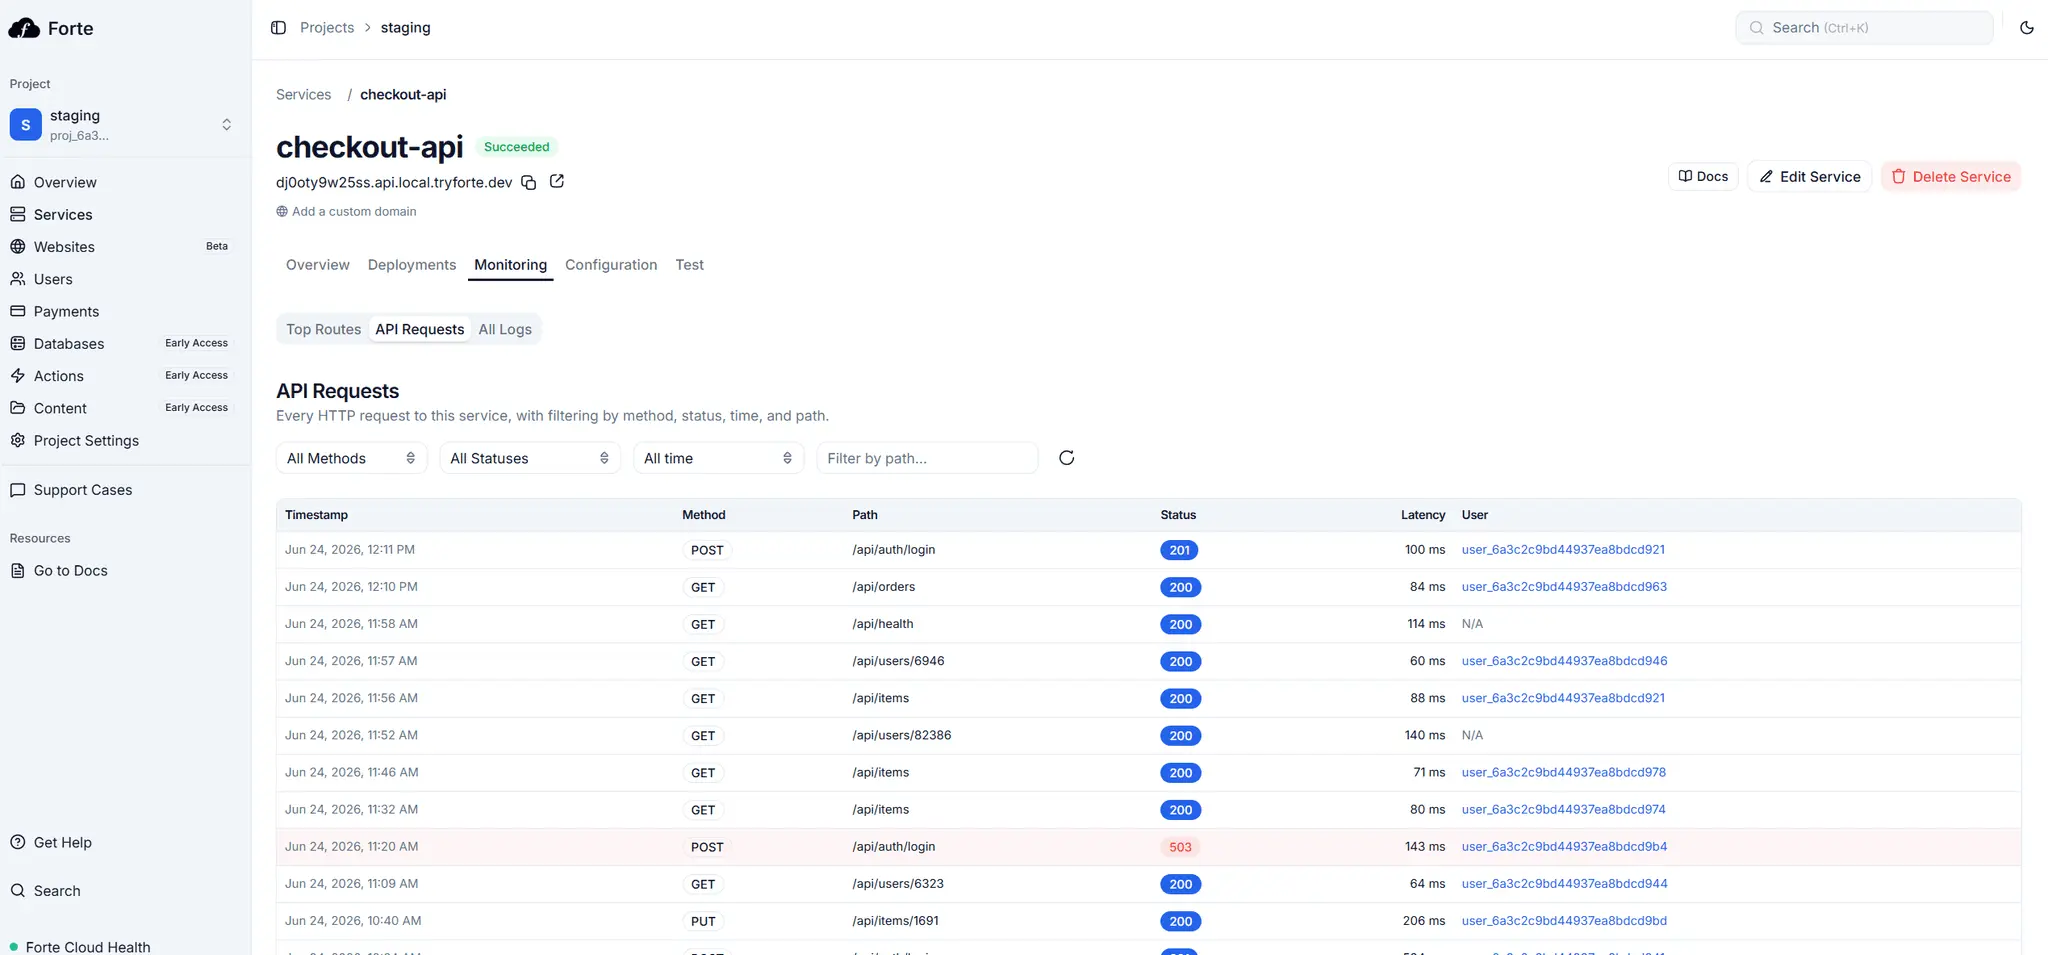Screen dimensions: 2048x955
Task: Switch to the Deployments tab
Action: pyautogui.click(x=412, y=265)
